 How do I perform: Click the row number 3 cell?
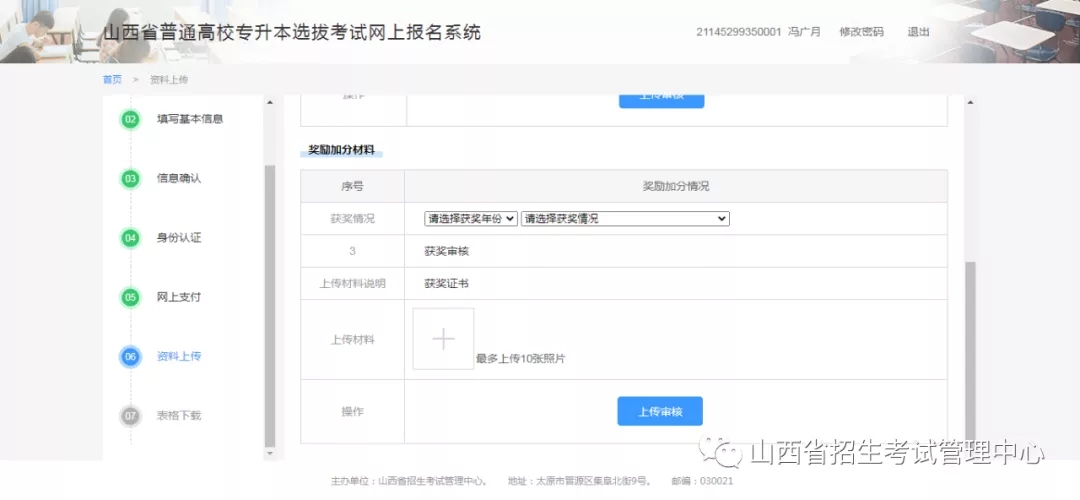coord(352,251)
